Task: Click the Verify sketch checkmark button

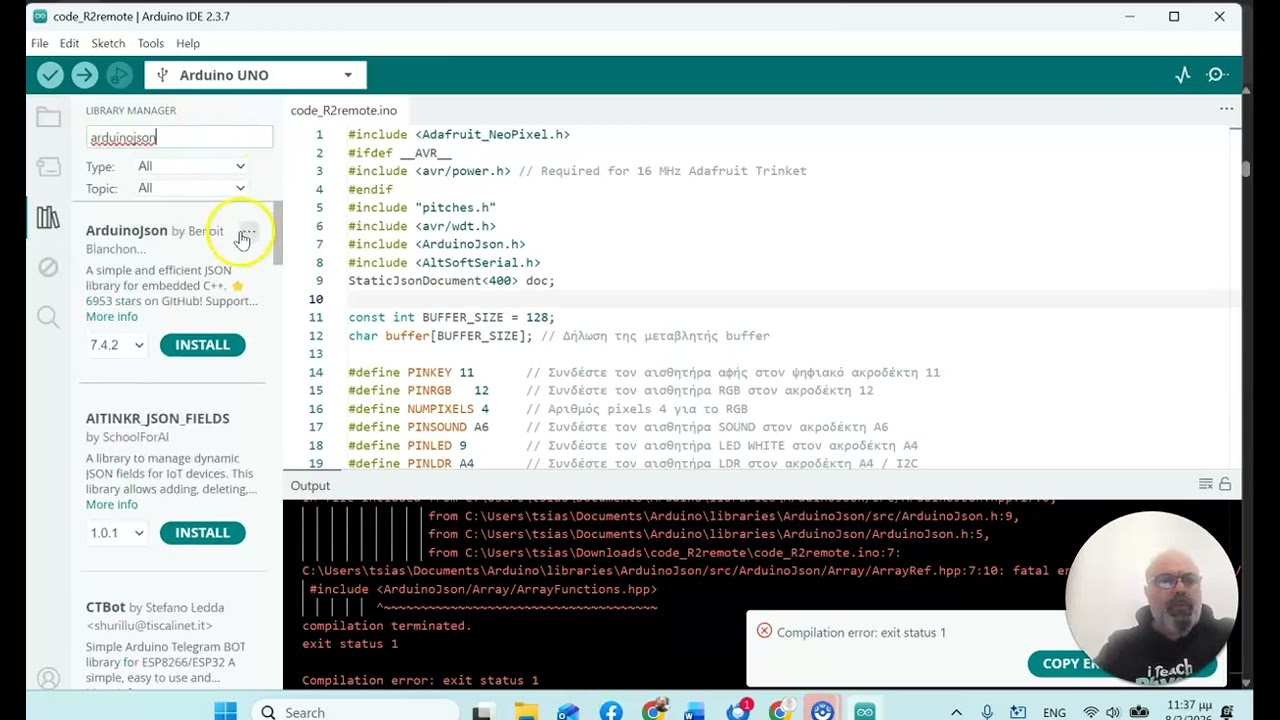Action: (50, 75)
